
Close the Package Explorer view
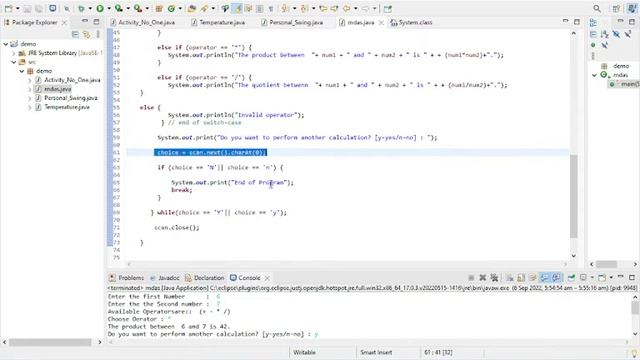(64, 22)
